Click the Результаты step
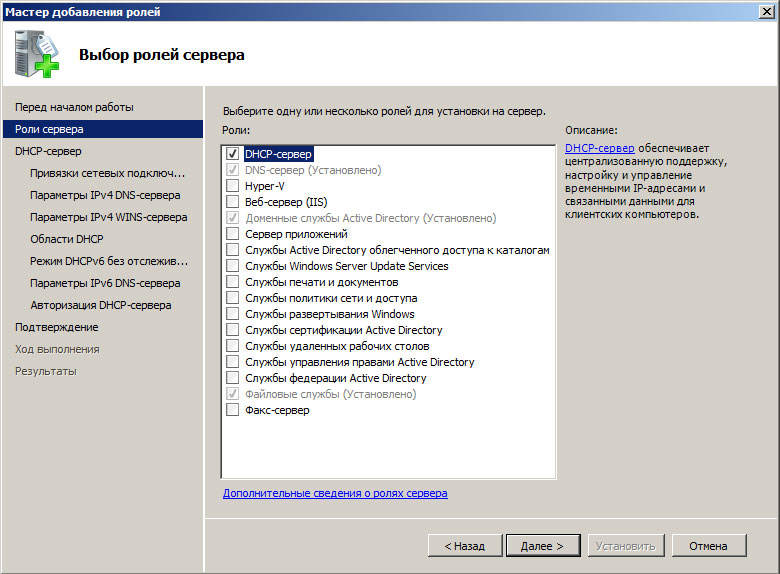 click(46, 371)
